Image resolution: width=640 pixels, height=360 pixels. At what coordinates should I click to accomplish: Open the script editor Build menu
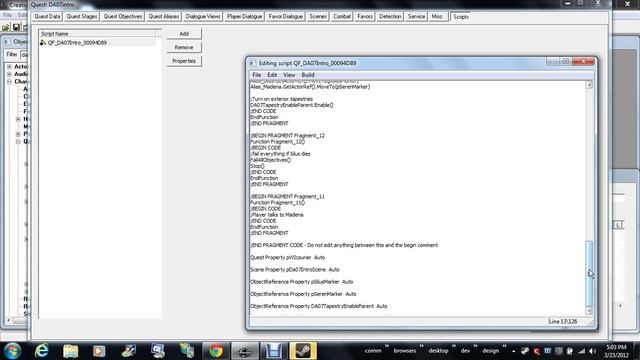pos(308,75)
